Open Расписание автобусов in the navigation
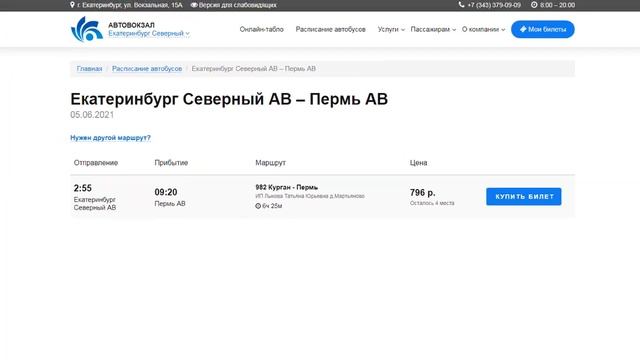The width and height of the screenshot is (640, 360). click(x=331, y=29)
